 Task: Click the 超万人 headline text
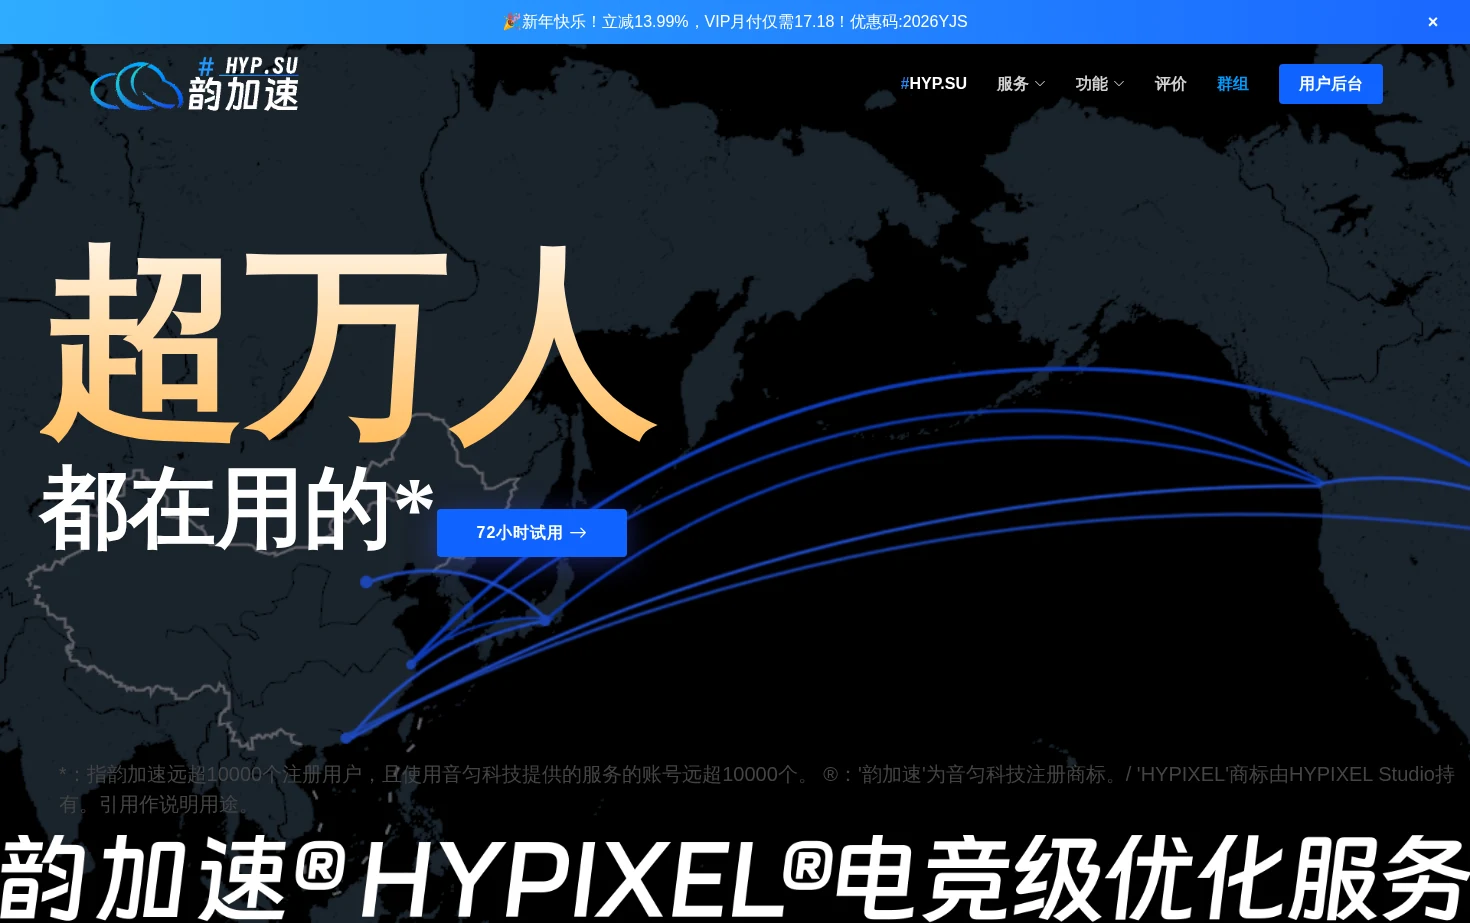348,344
